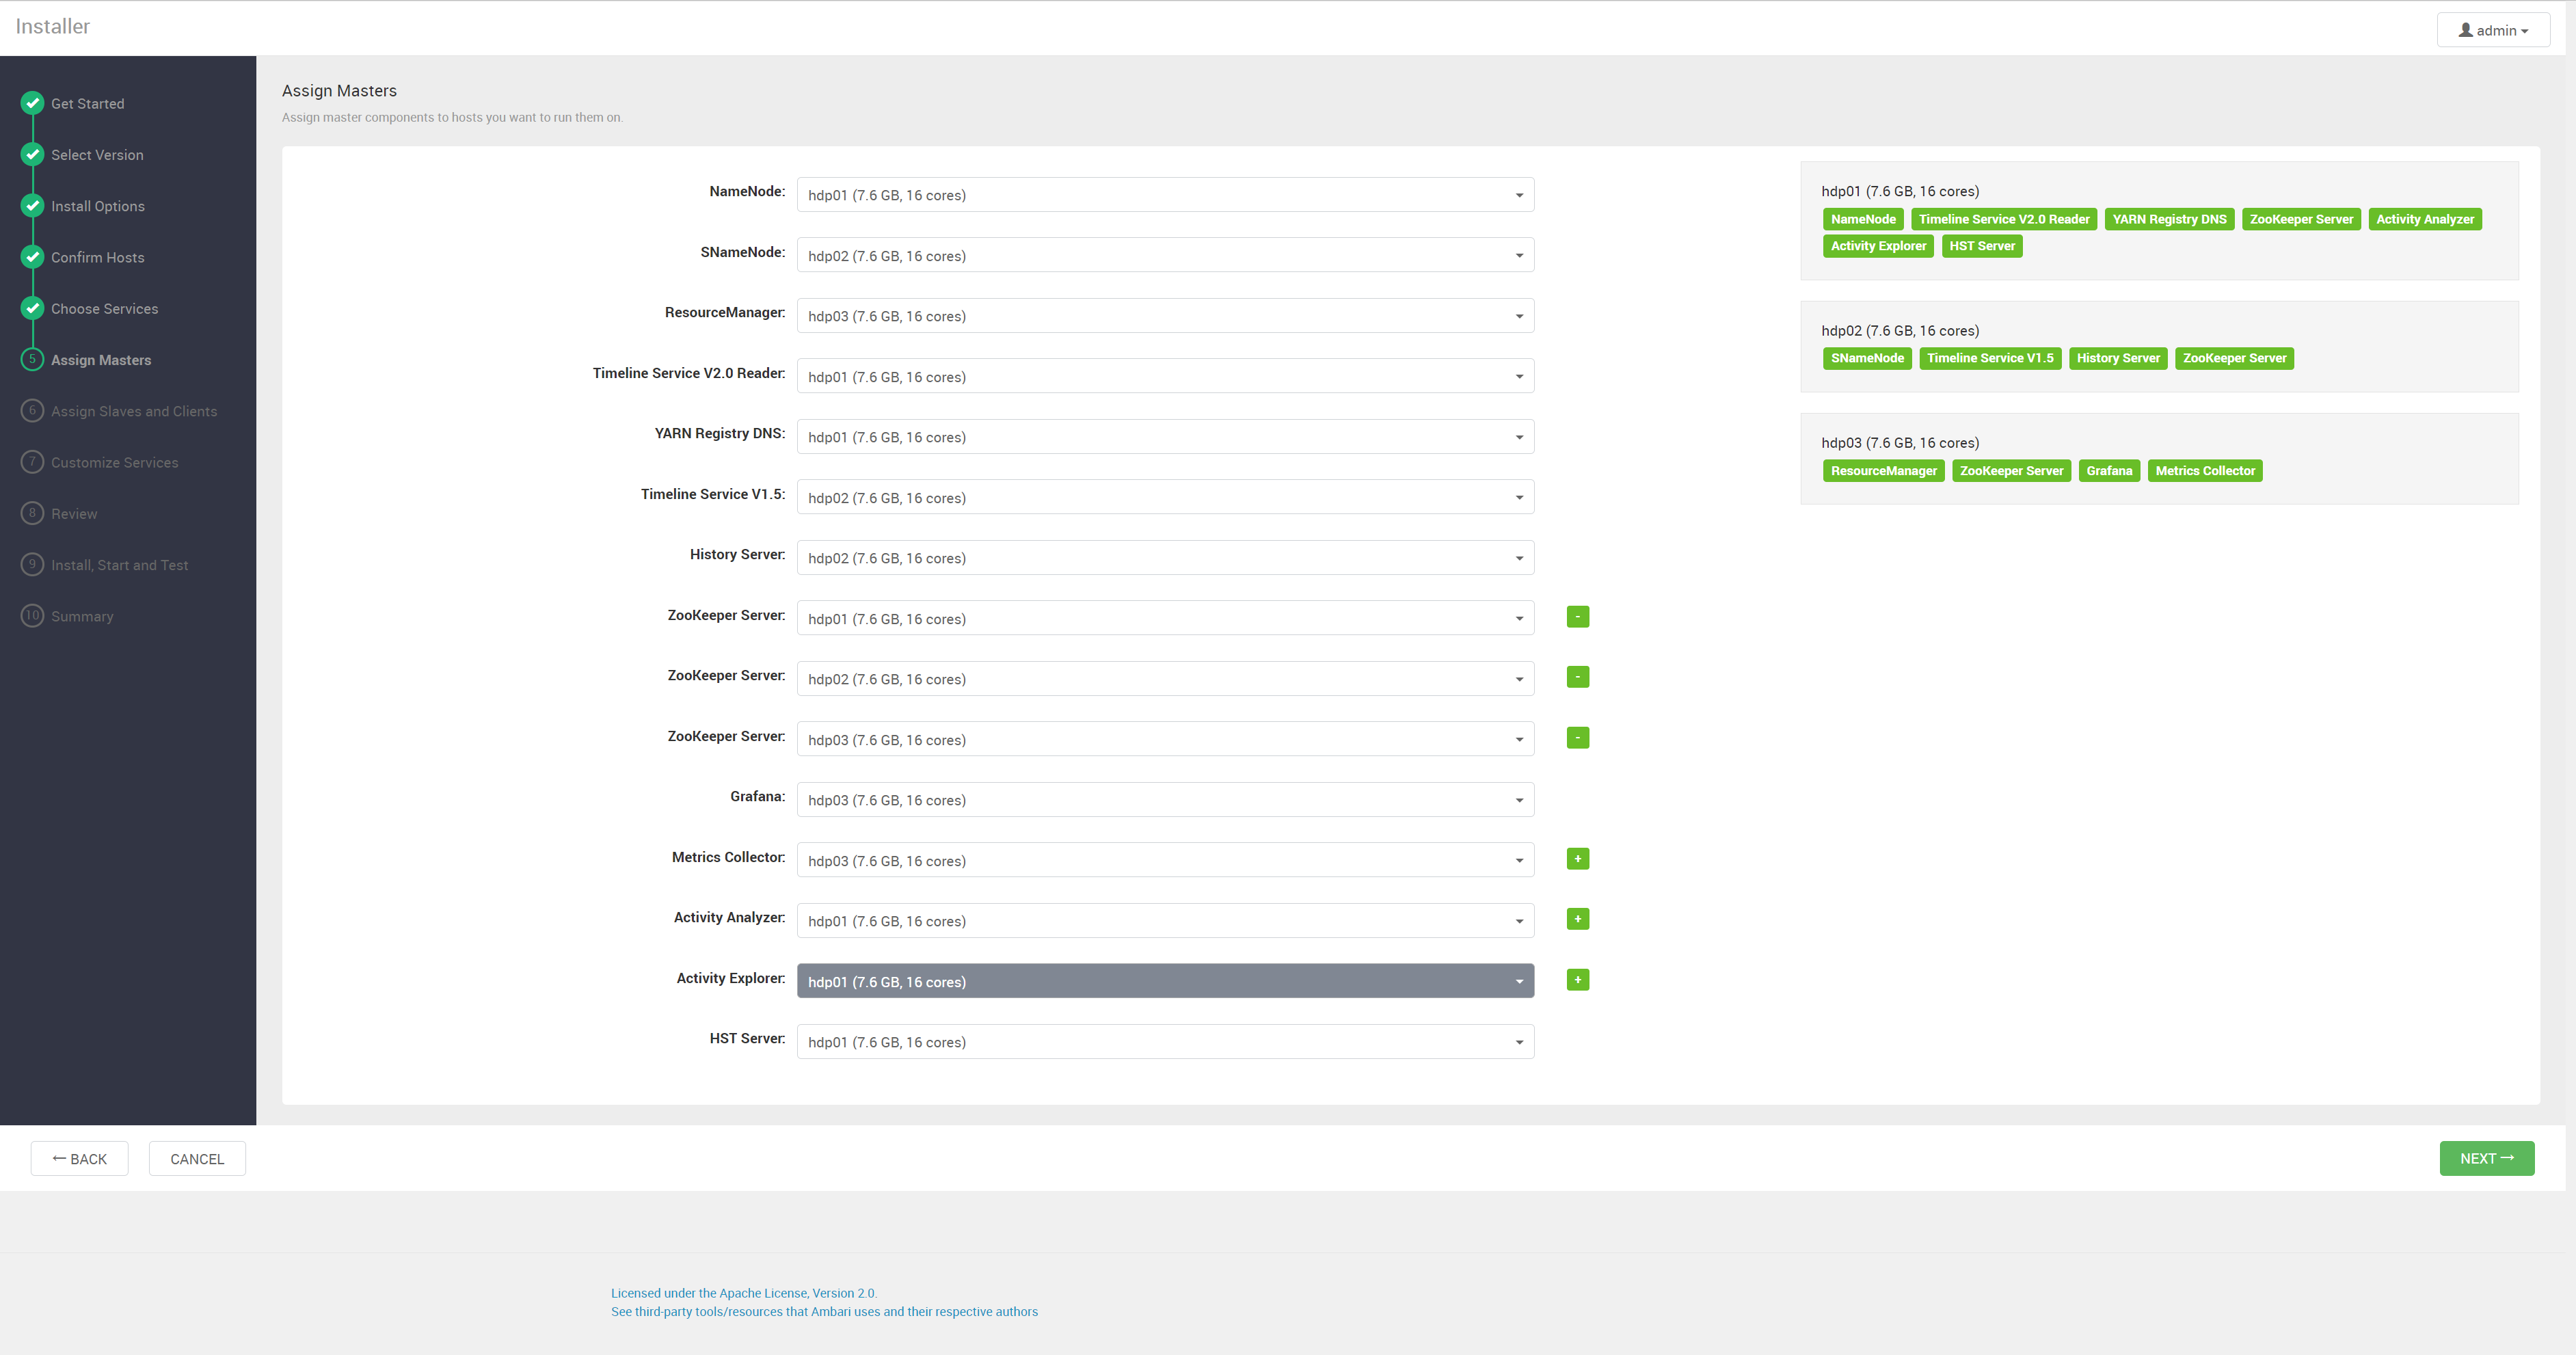Click the Get Started completed step icon
Screen dimensions: 2576x1355
(x=32, y=103)
